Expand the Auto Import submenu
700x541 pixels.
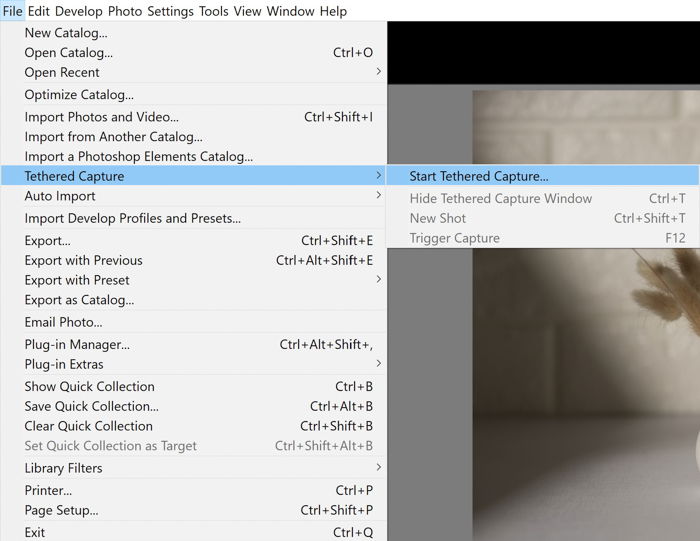point(60,196)
